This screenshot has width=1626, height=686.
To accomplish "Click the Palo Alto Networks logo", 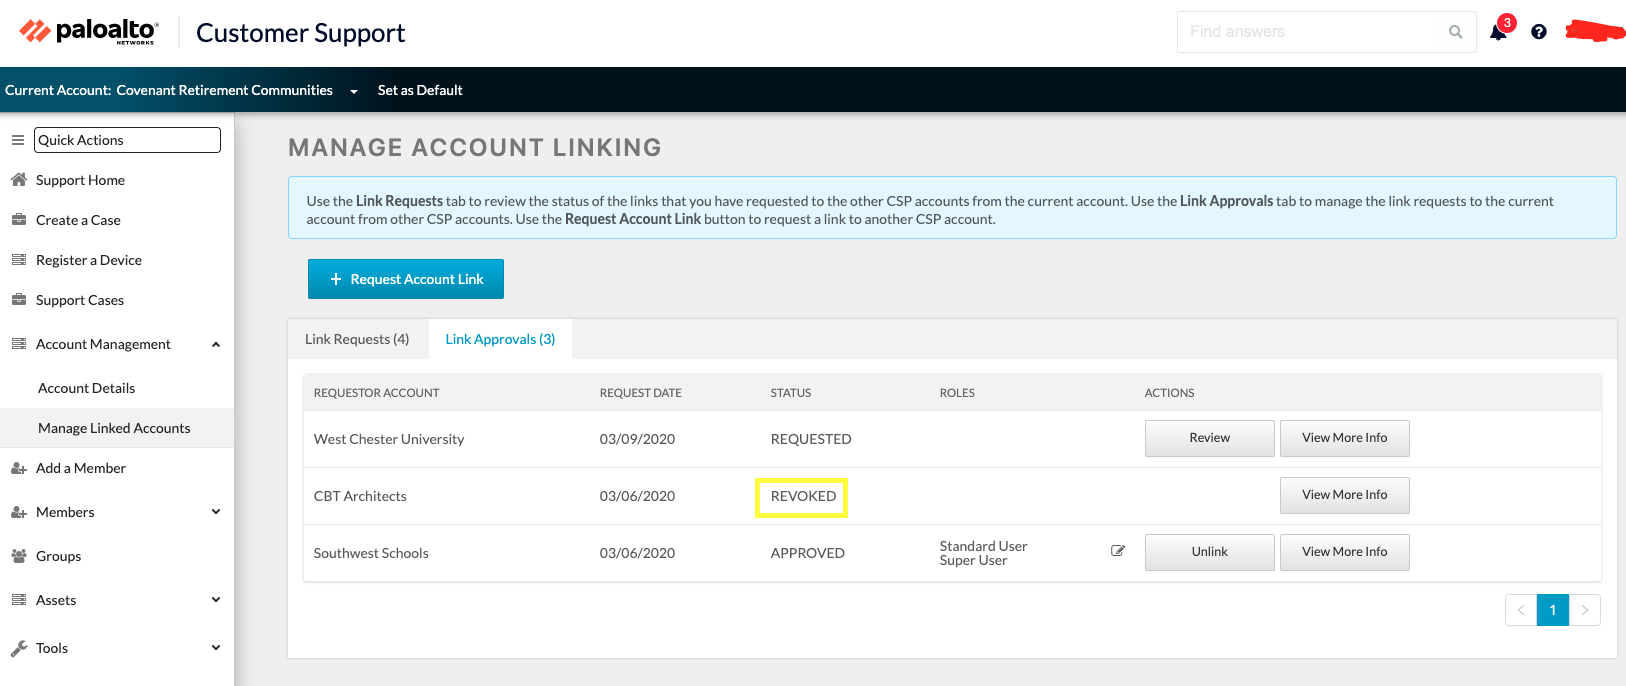I will (x=88, y=32).
